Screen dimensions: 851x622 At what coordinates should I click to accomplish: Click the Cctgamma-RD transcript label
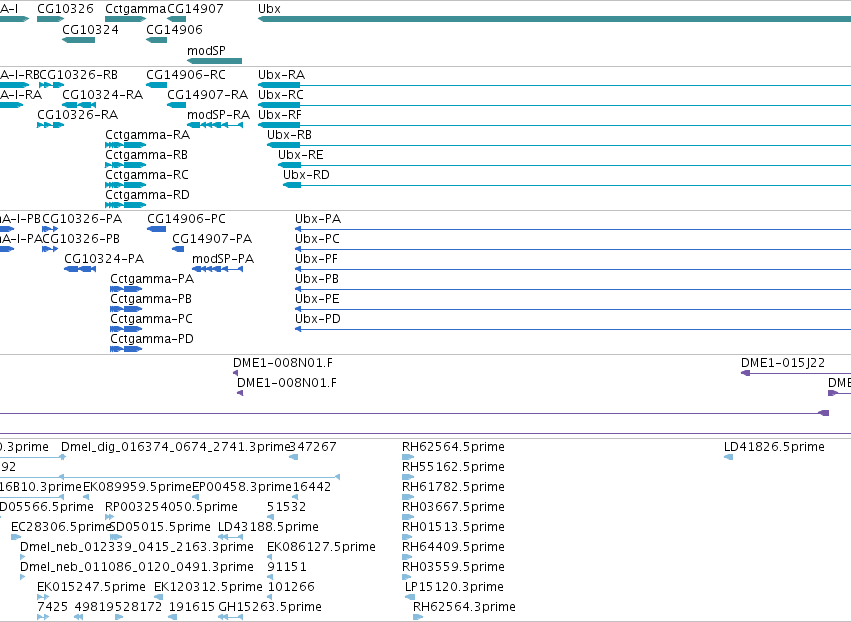pos(148,195)
